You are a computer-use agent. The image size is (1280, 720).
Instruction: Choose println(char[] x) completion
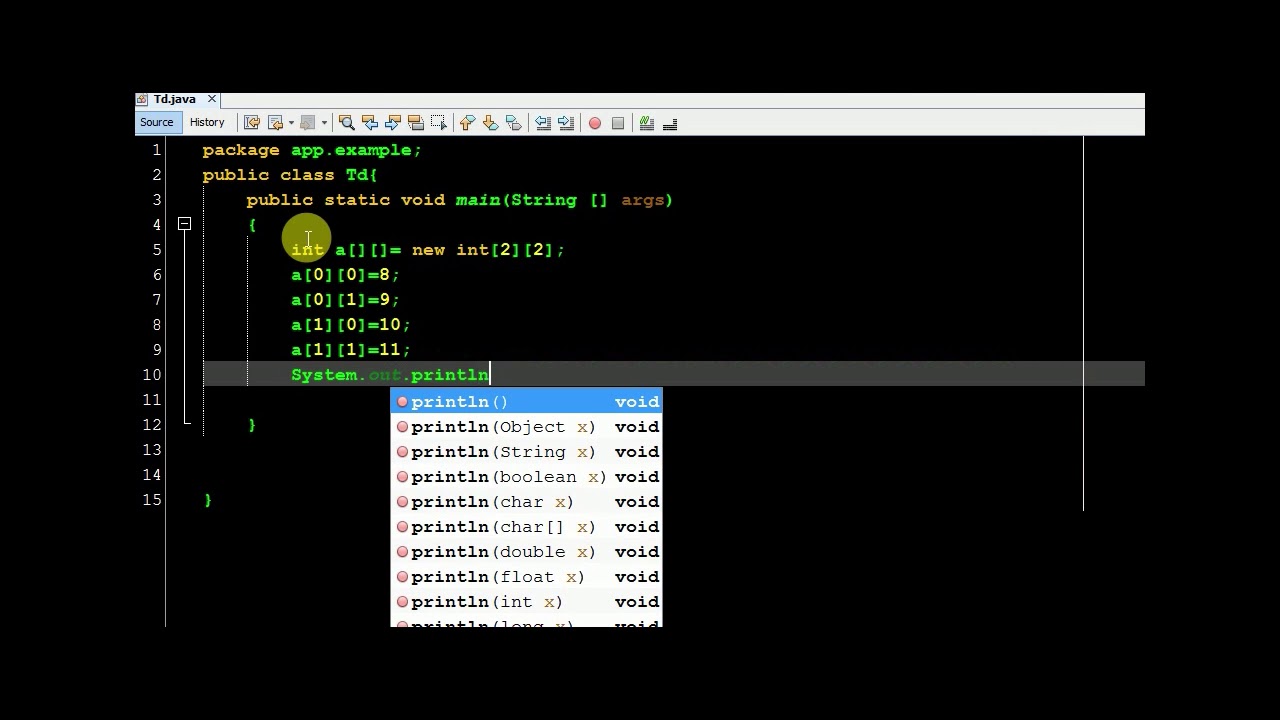pos(526,527)
